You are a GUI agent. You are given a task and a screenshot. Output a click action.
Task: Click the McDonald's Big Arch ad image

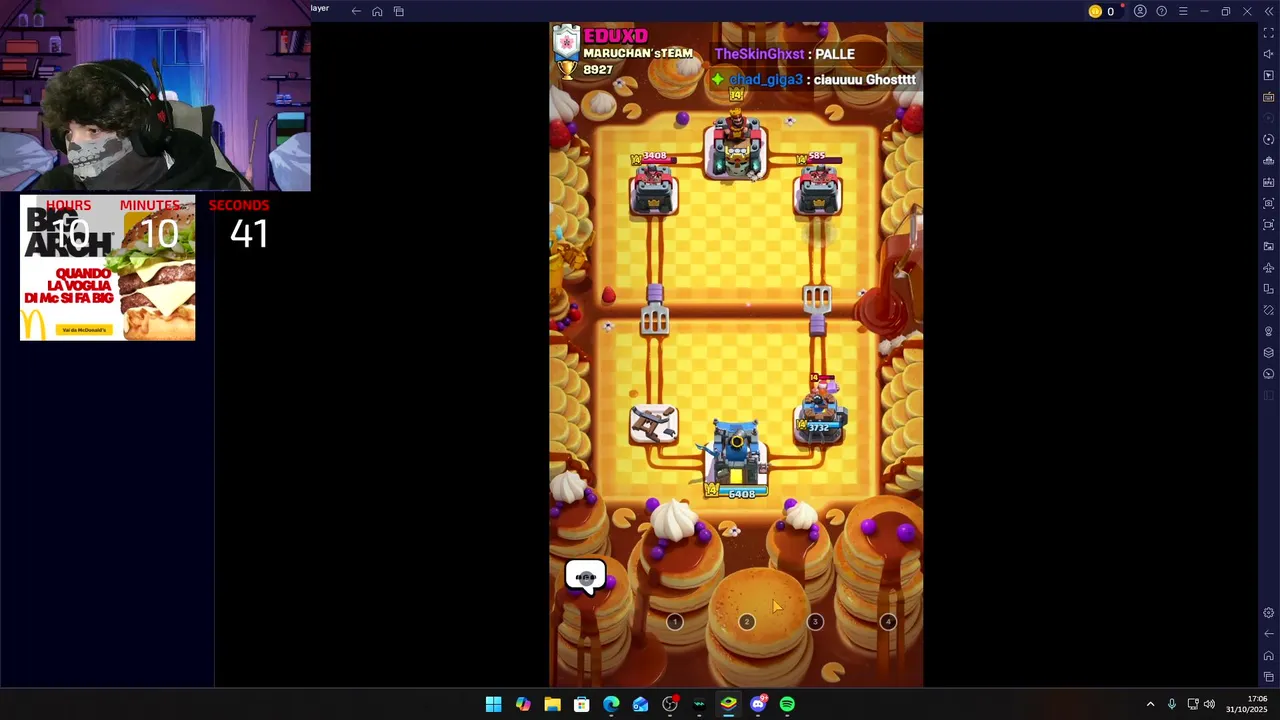pyautogui.click(x=108, y=268)
